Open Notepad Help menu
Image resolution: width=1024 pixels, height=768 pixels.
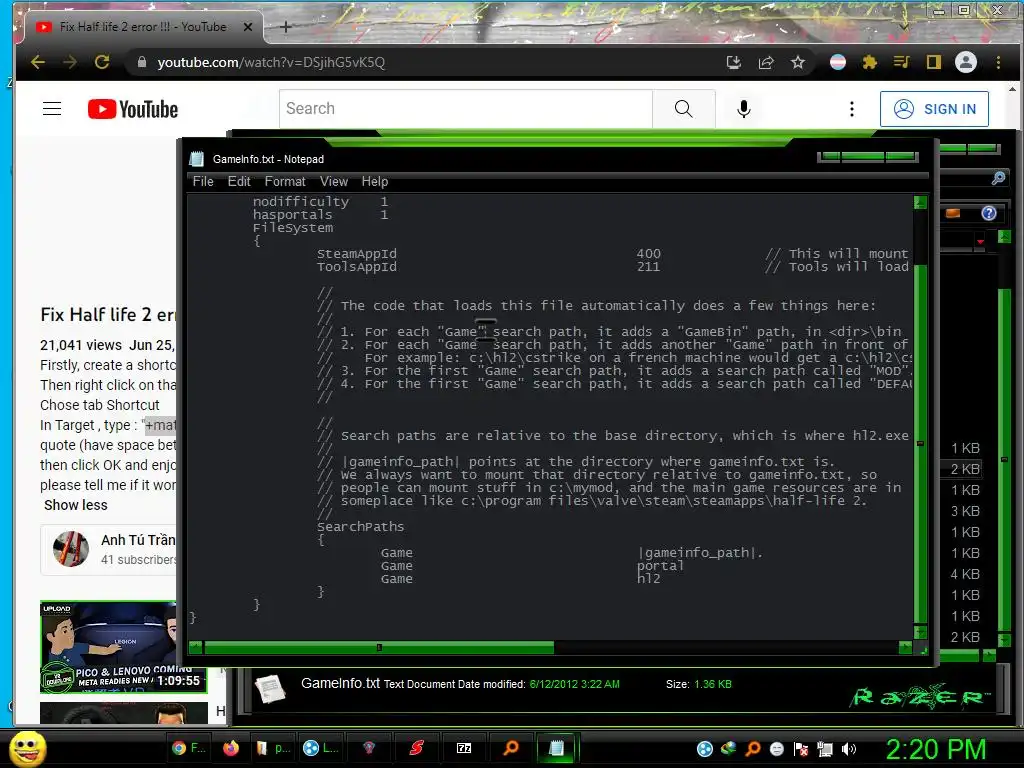tap(375, 182)
